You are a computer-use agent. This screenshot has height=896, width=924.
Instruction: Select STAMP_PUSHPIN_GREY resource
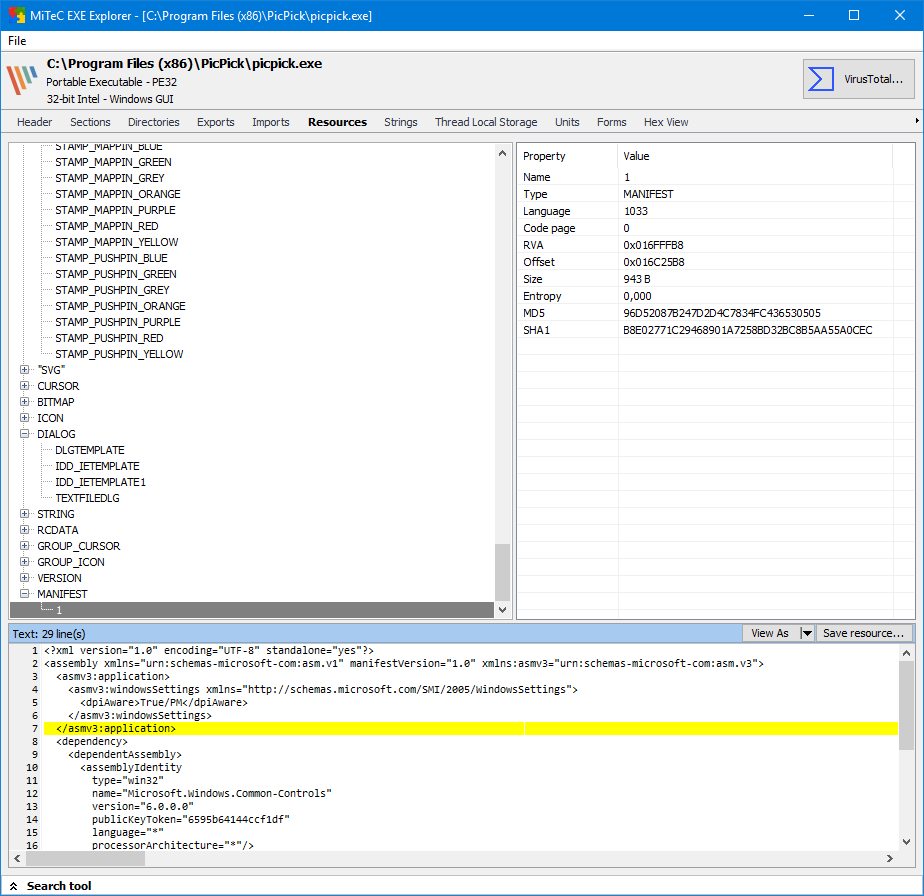click(x=112, y=290)
